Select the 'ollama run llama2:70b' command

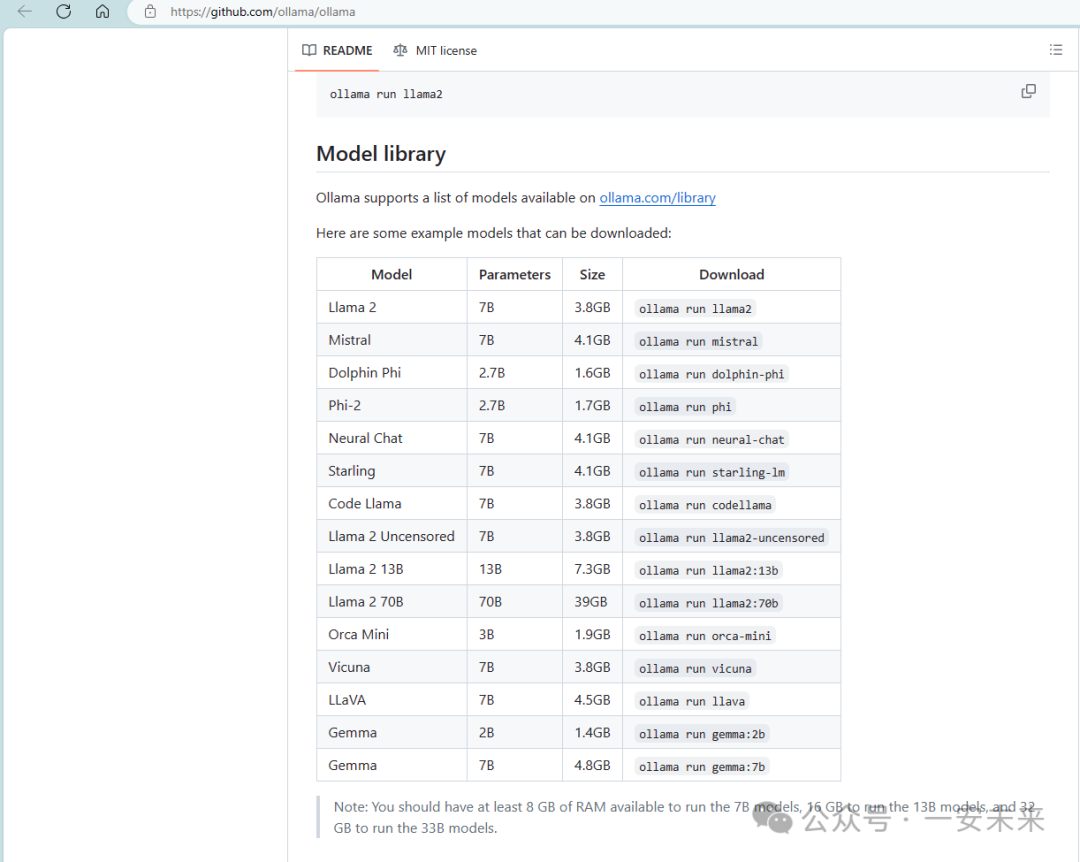tap(708, 603)
